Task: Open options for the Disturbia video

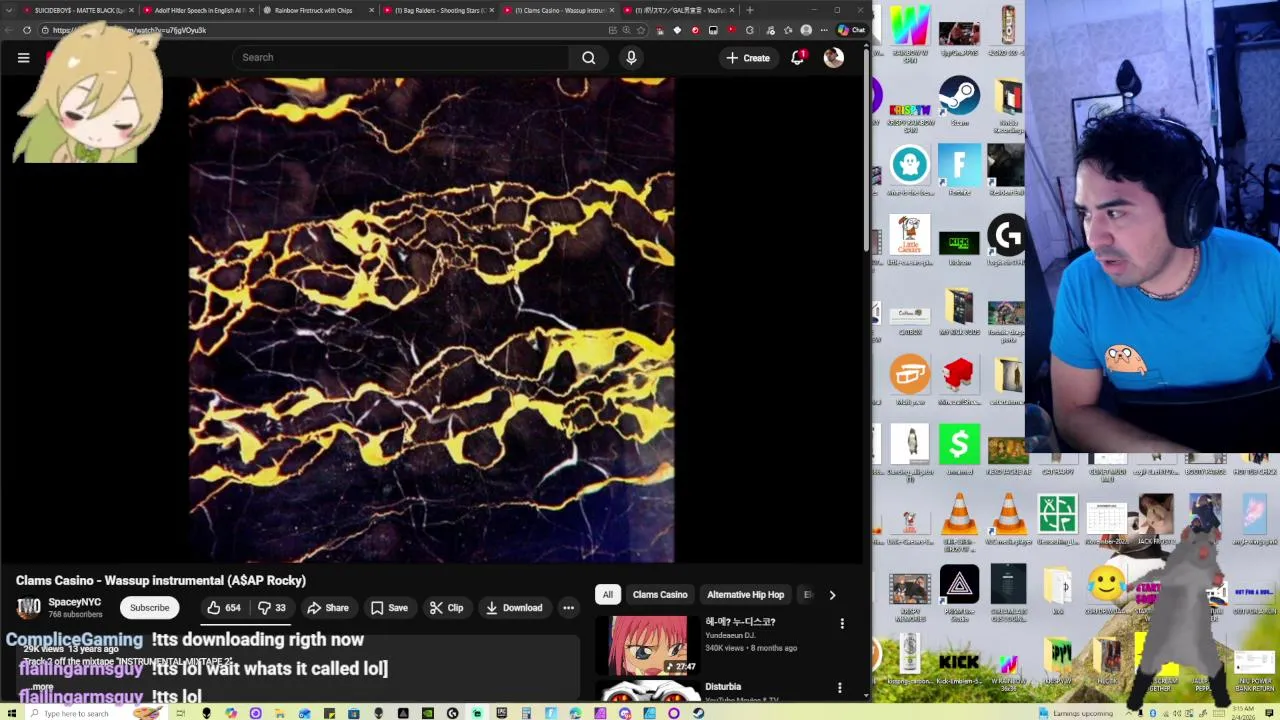Action: pyautogui.click(x=840, y=688)
